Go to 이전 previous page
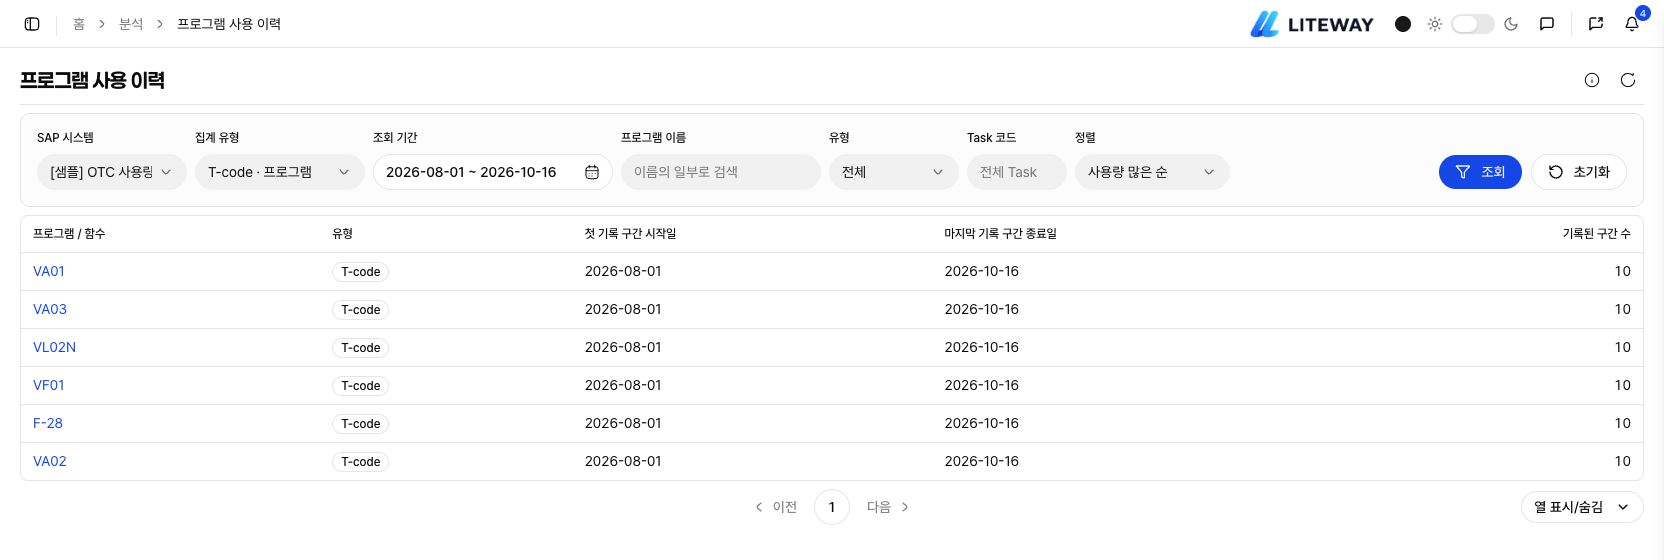Screen dimensions: 1664x560 coord(776,507)
